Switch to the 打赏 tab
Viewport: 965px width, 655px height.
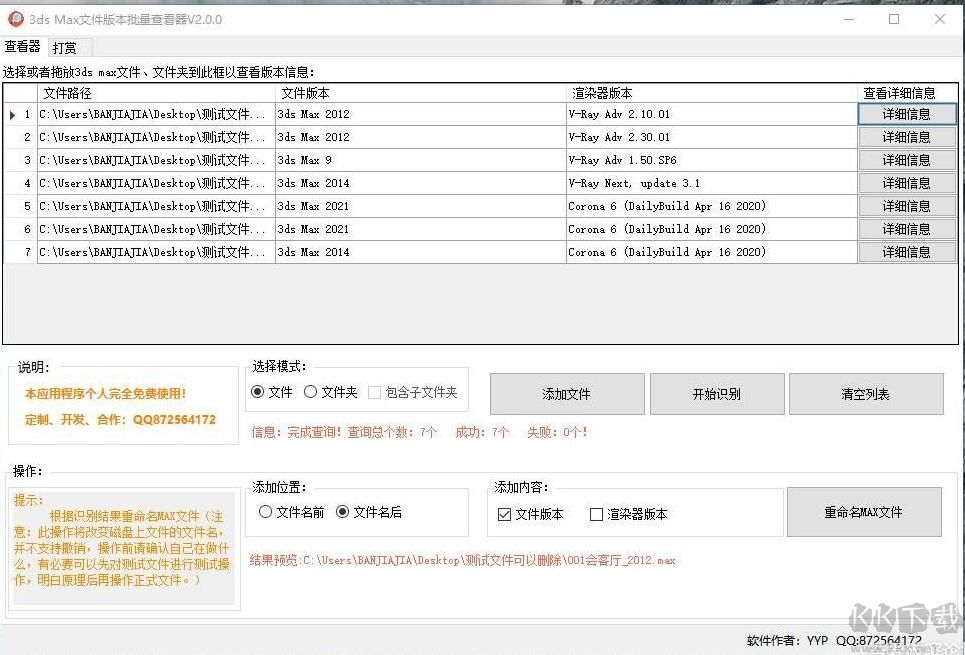tap(66, 47)
